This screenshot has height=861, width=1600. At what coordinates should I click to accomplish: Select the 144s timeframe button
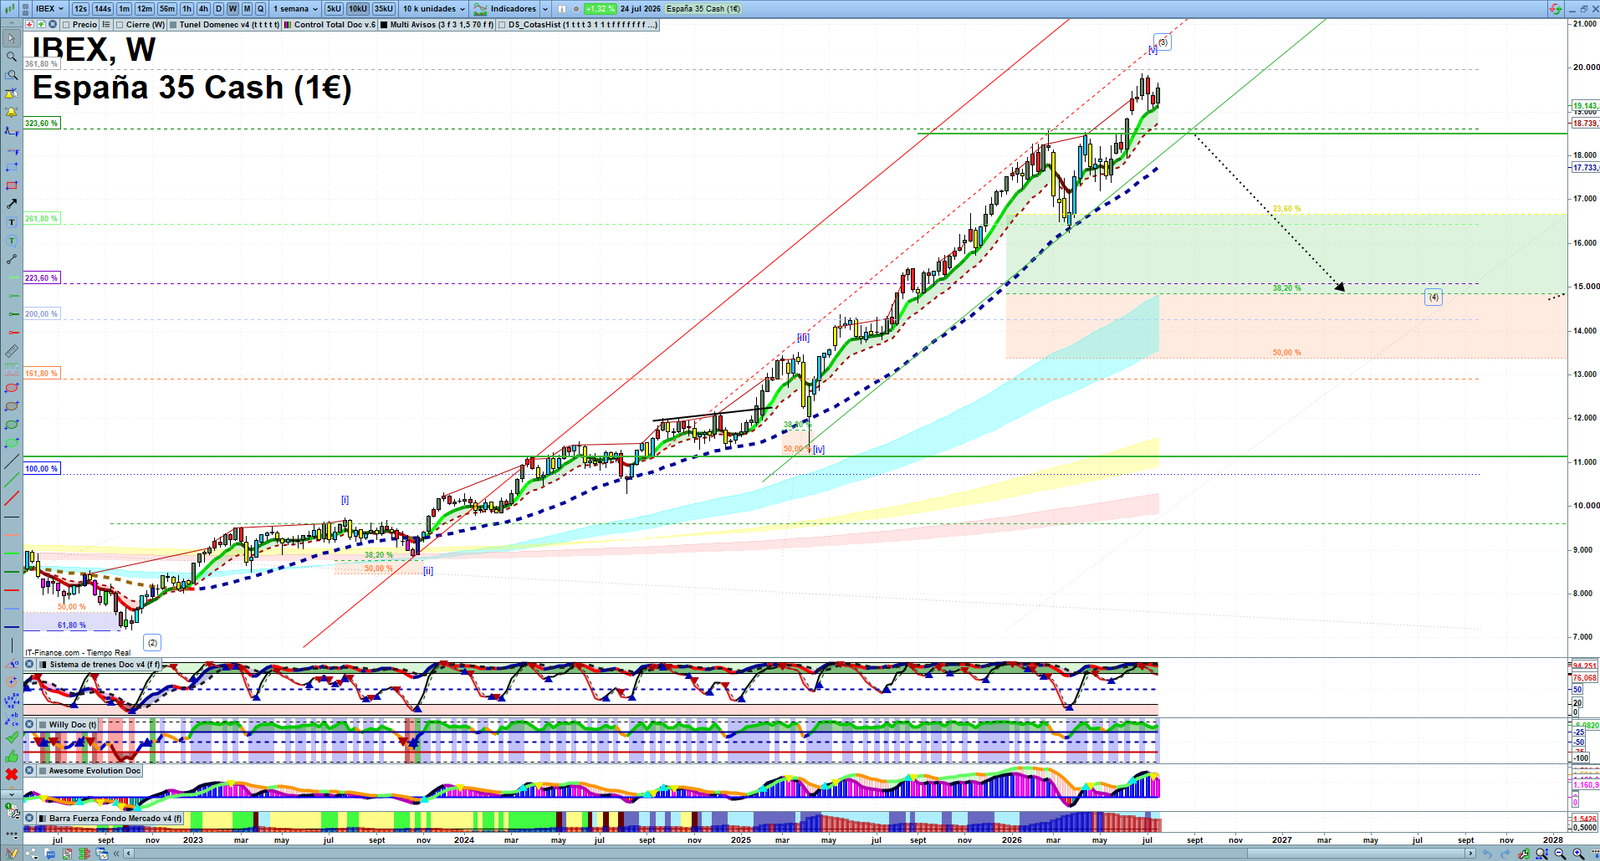[x=103, y=9]
